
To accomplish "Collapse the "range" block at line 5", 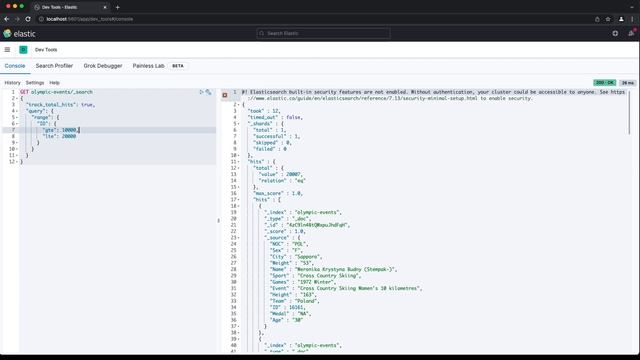I will 17,118.
